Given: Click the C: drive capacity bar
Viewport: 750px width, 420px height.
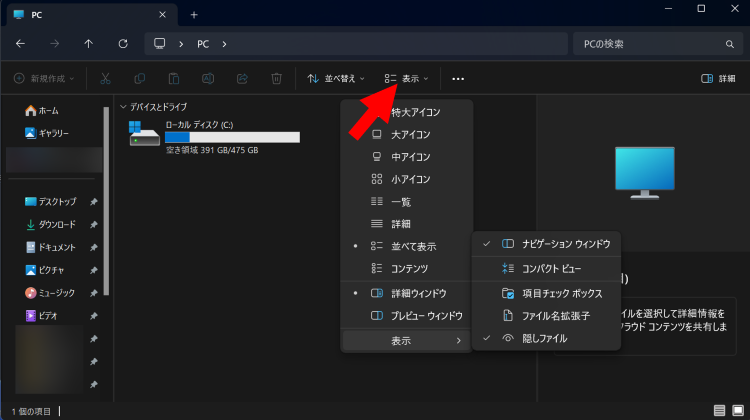Looking at the screenshot, I should (232, 137).
